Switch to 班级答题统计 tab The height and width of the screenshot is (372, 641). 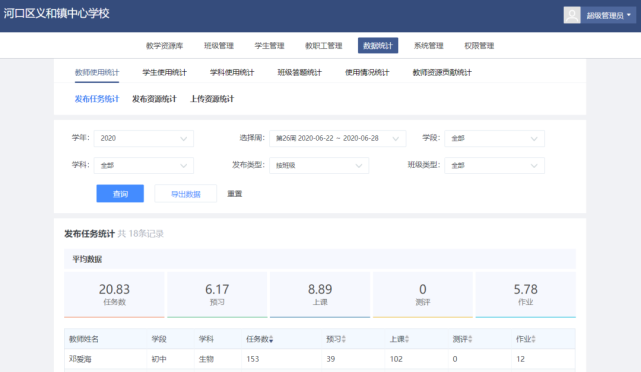(x=300, y=73)
